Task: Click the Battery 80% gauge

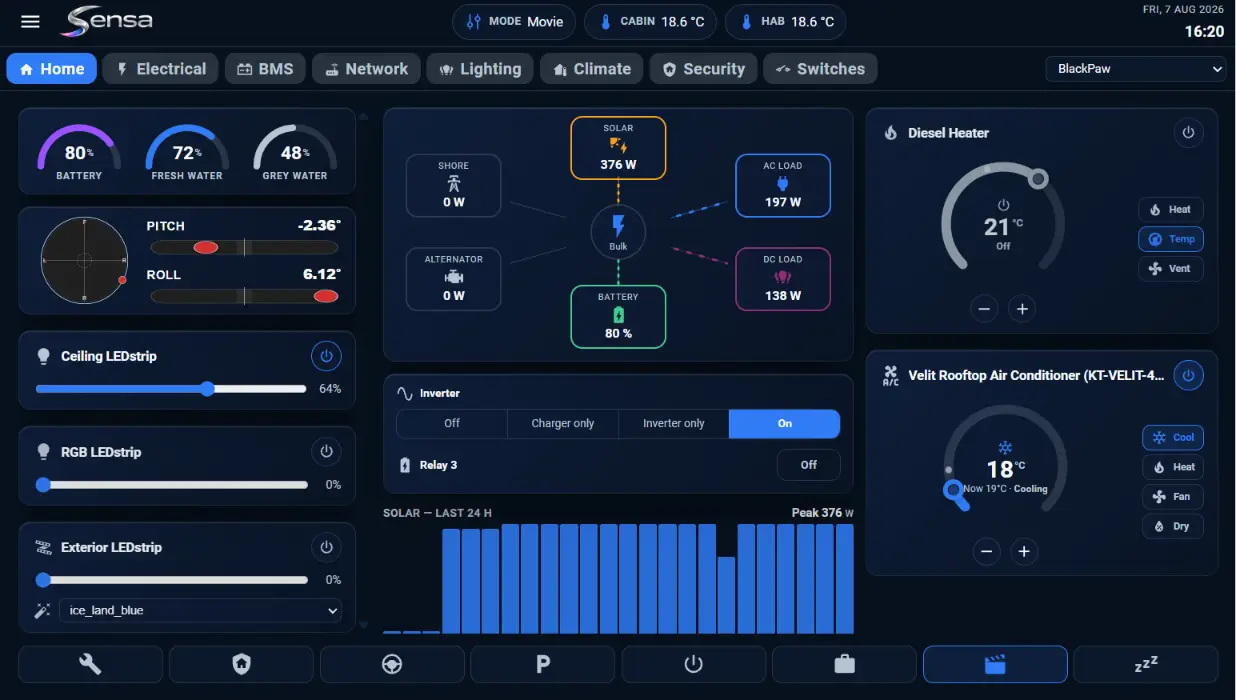Action: point(79,152)
